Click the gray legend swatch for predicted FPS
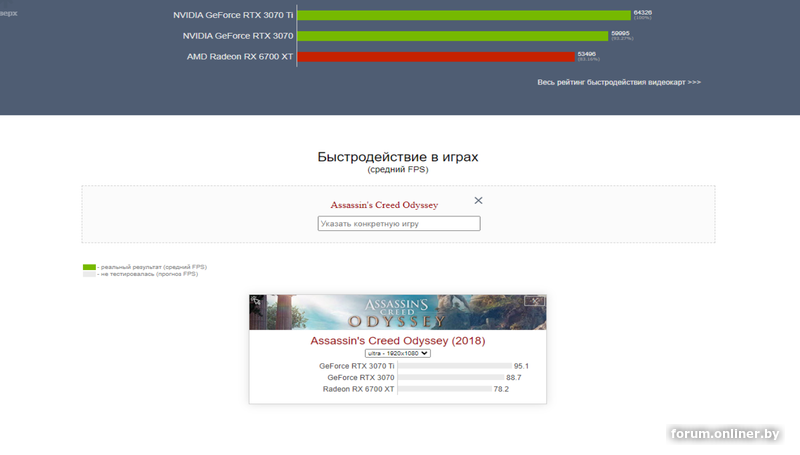 point(89,274)
